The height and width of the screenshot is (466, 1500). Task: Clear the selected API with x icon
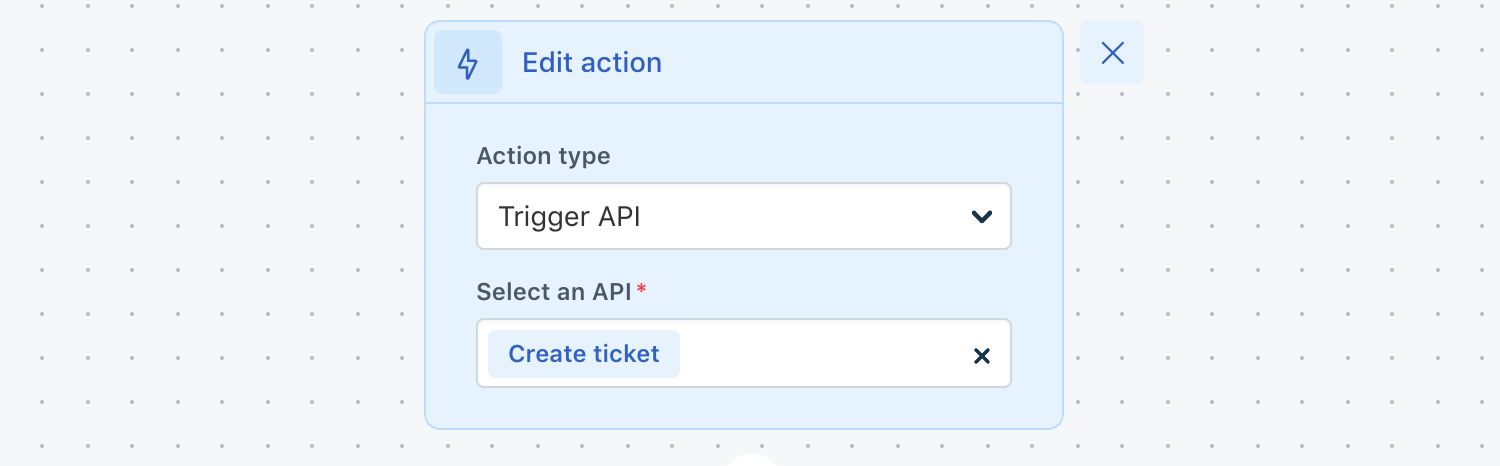point(982,355)
